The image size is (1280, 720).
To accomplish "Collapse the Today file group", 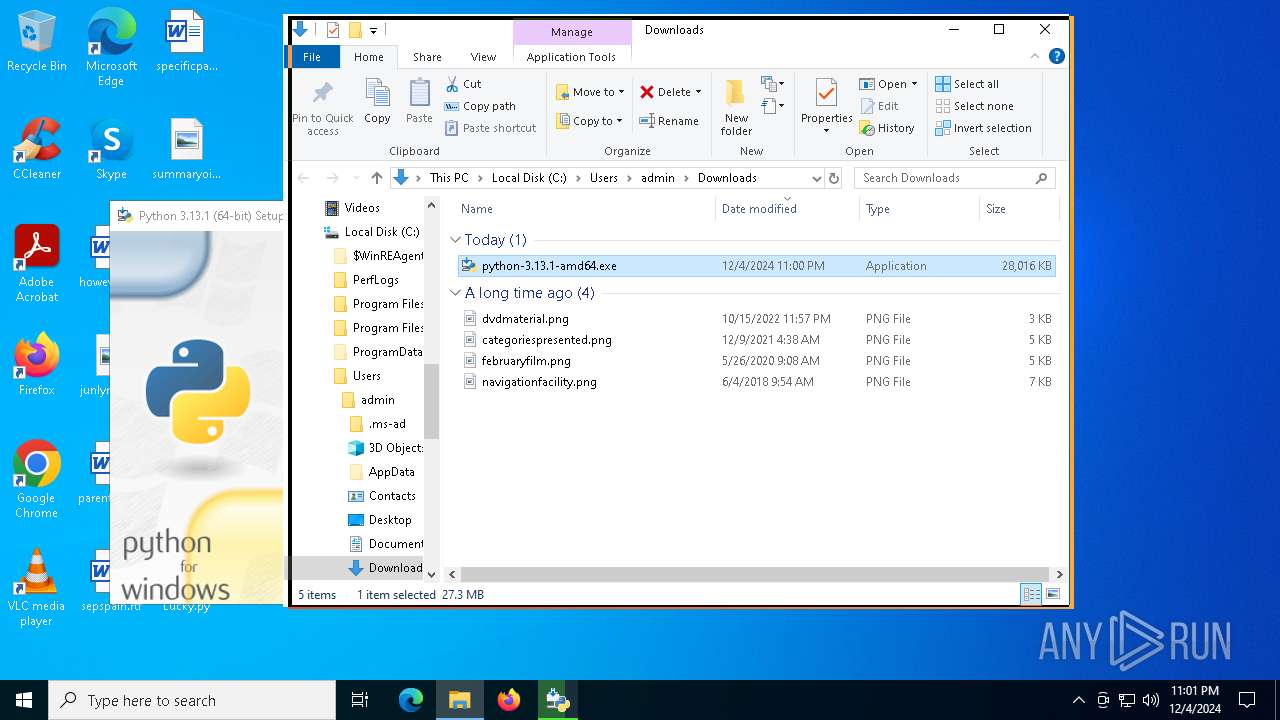I will click(x=456, y=240).
